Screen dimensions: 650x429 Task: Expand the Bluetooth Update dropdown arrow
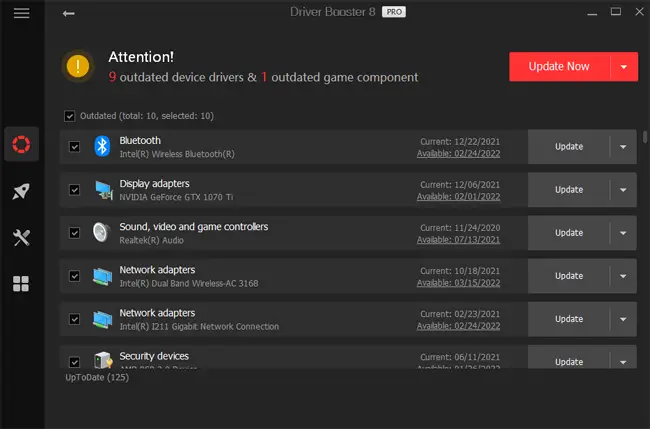coord(623,147)
